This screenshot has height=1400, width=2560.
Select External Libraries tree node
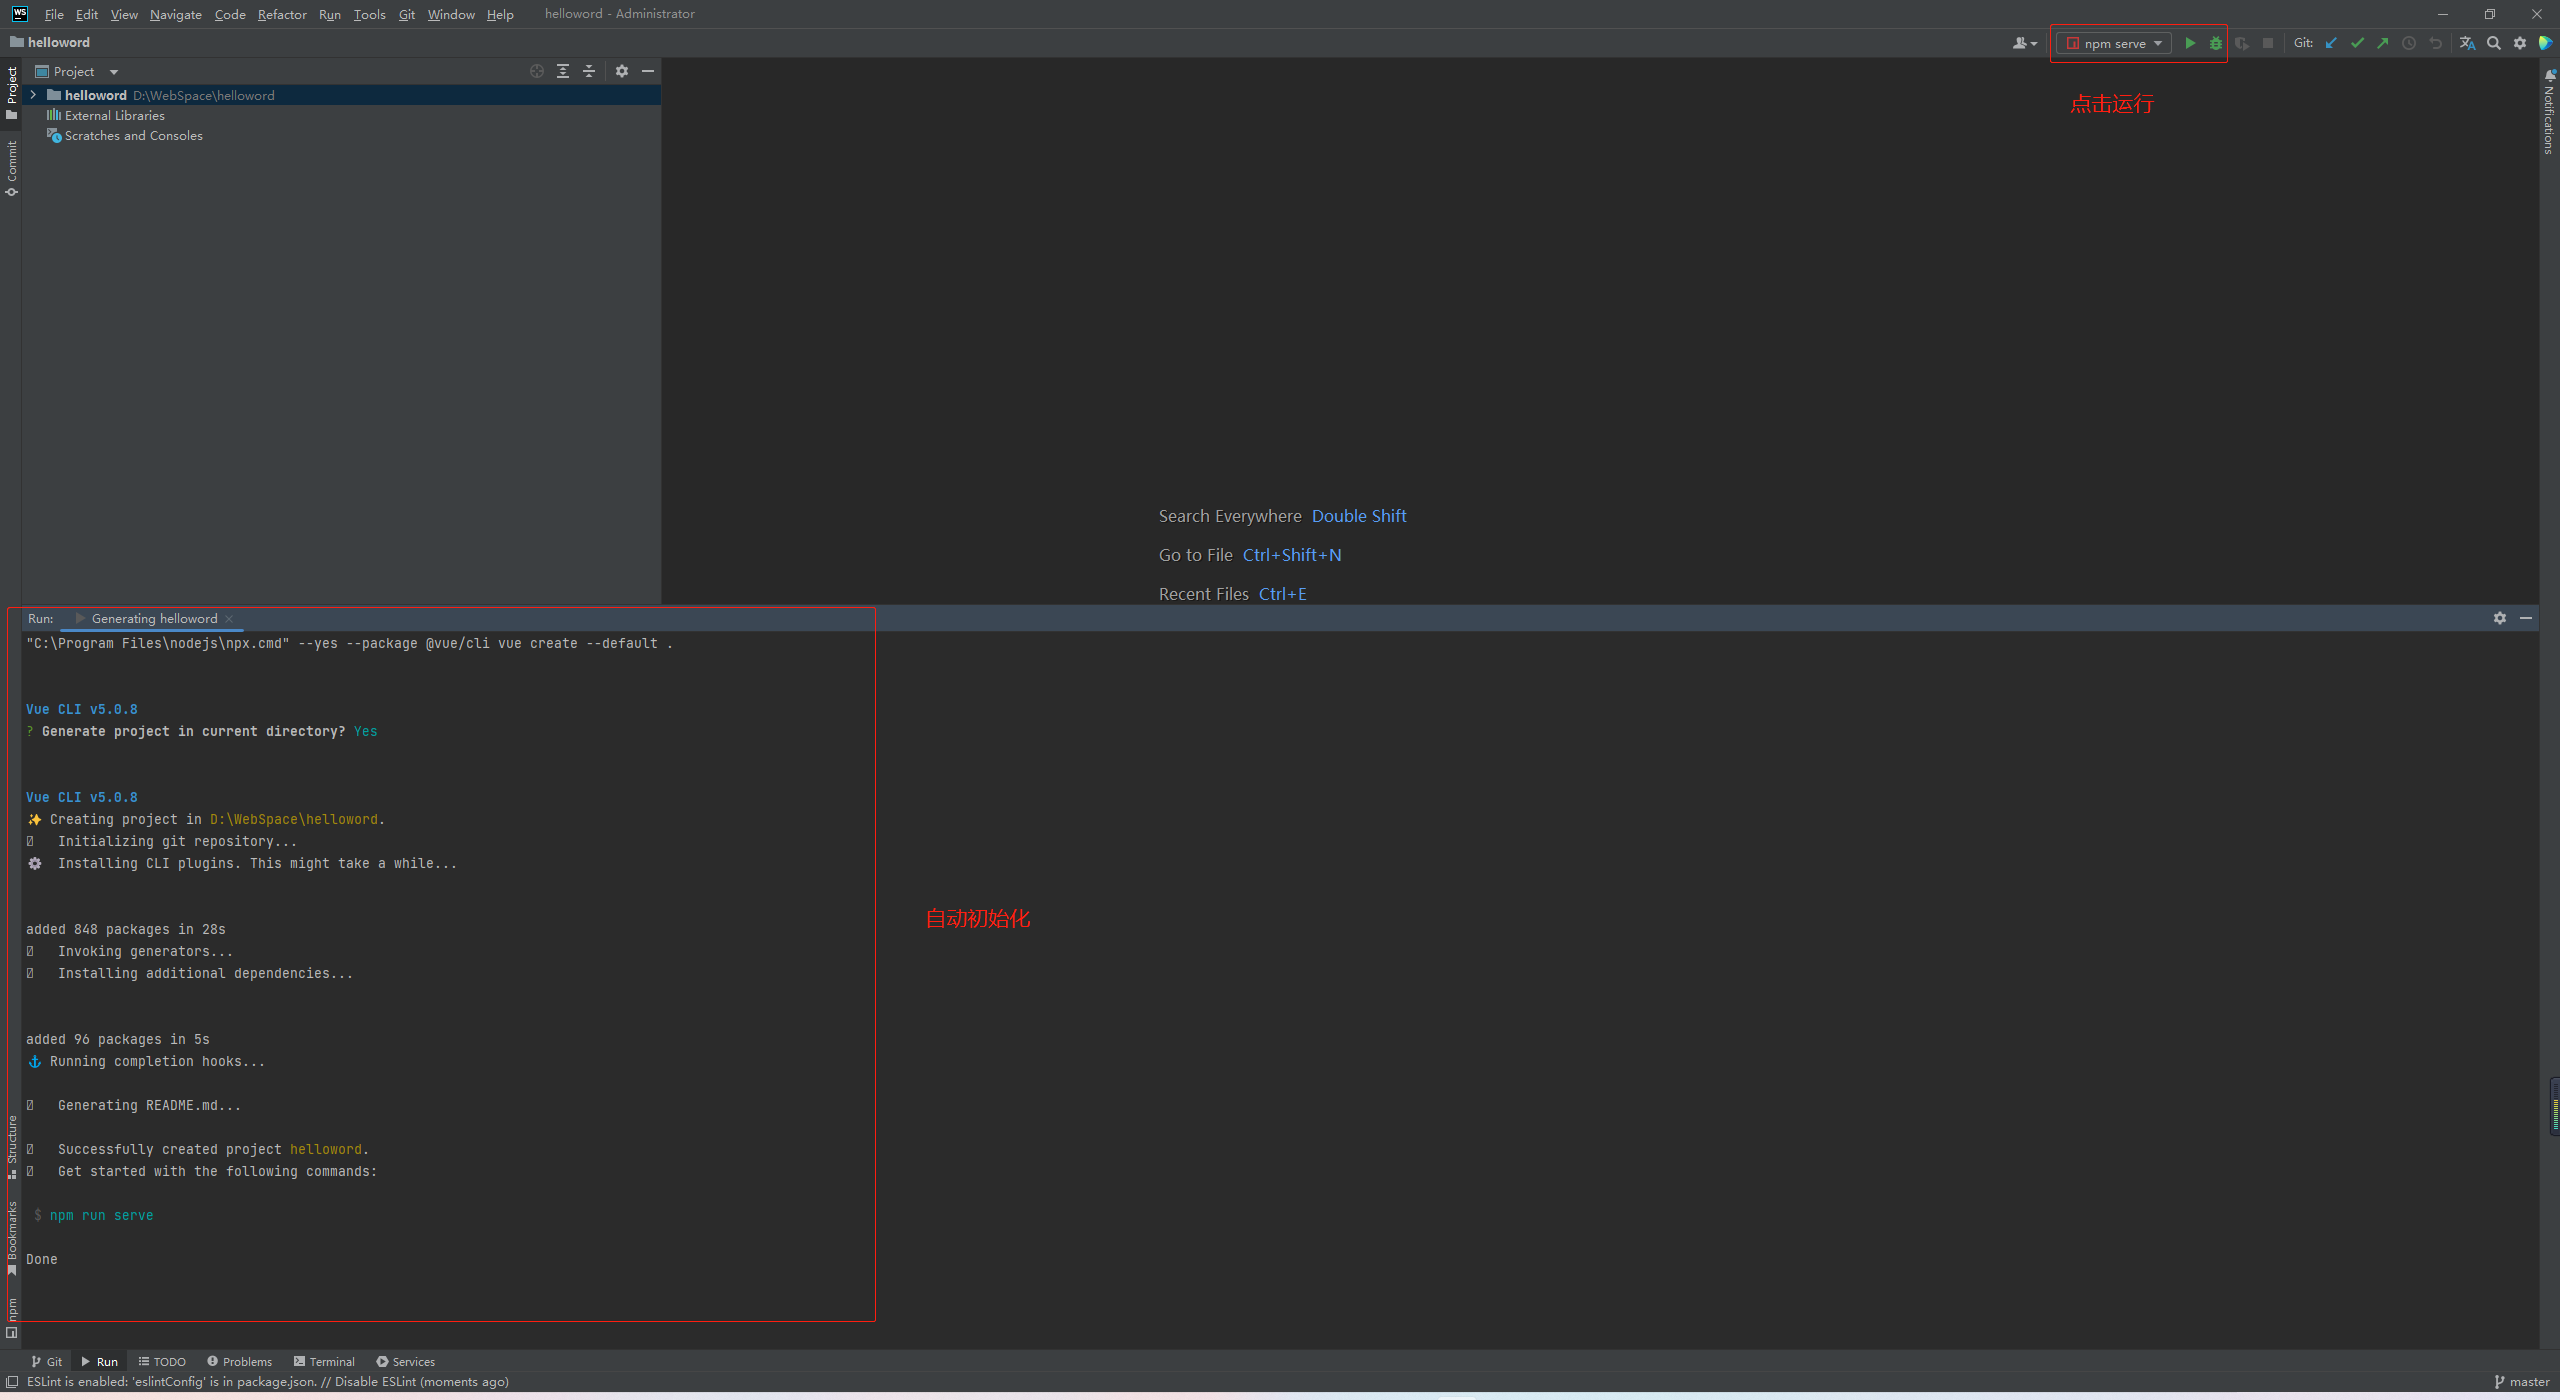[114, 115]
